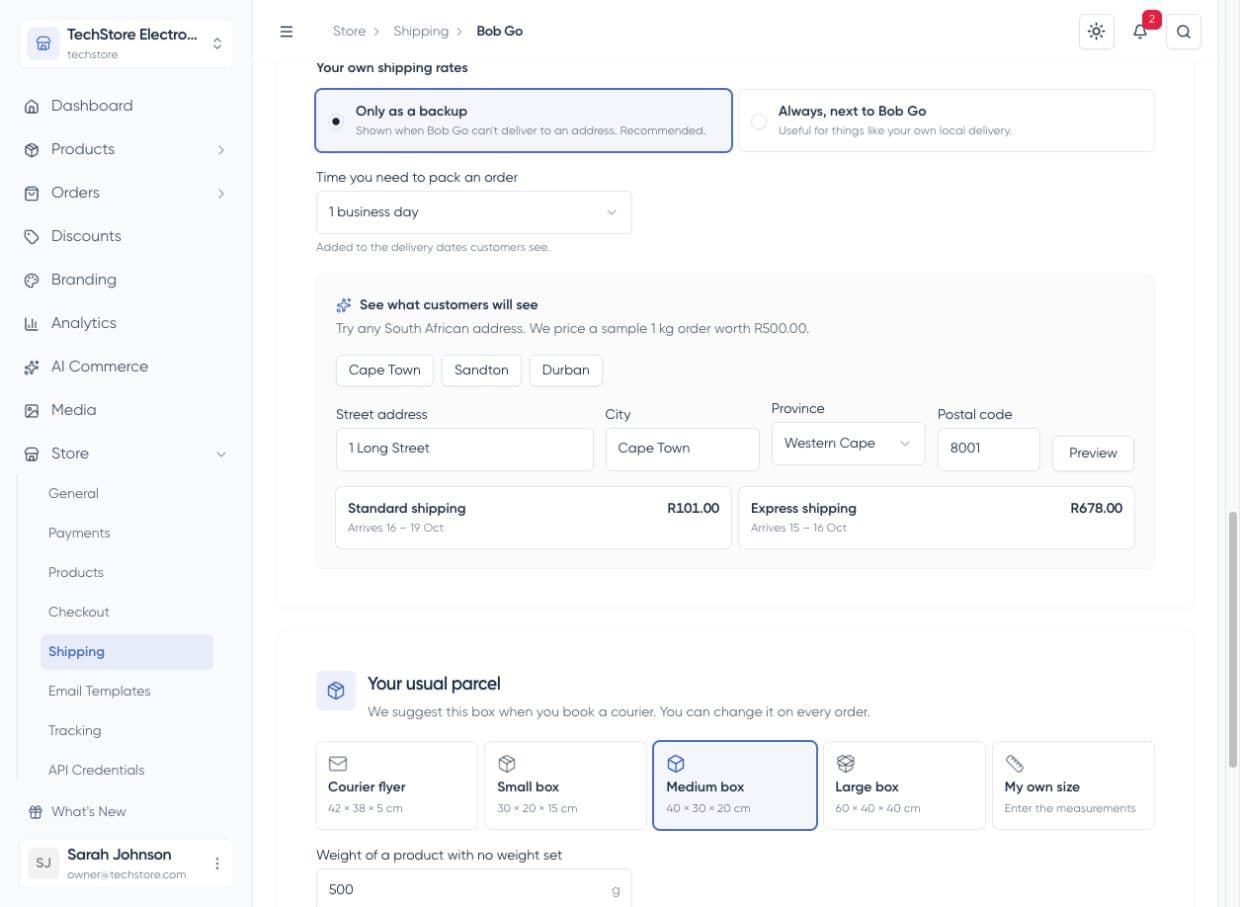
Task: Click the Small box icon
Action: pos(507,764)
